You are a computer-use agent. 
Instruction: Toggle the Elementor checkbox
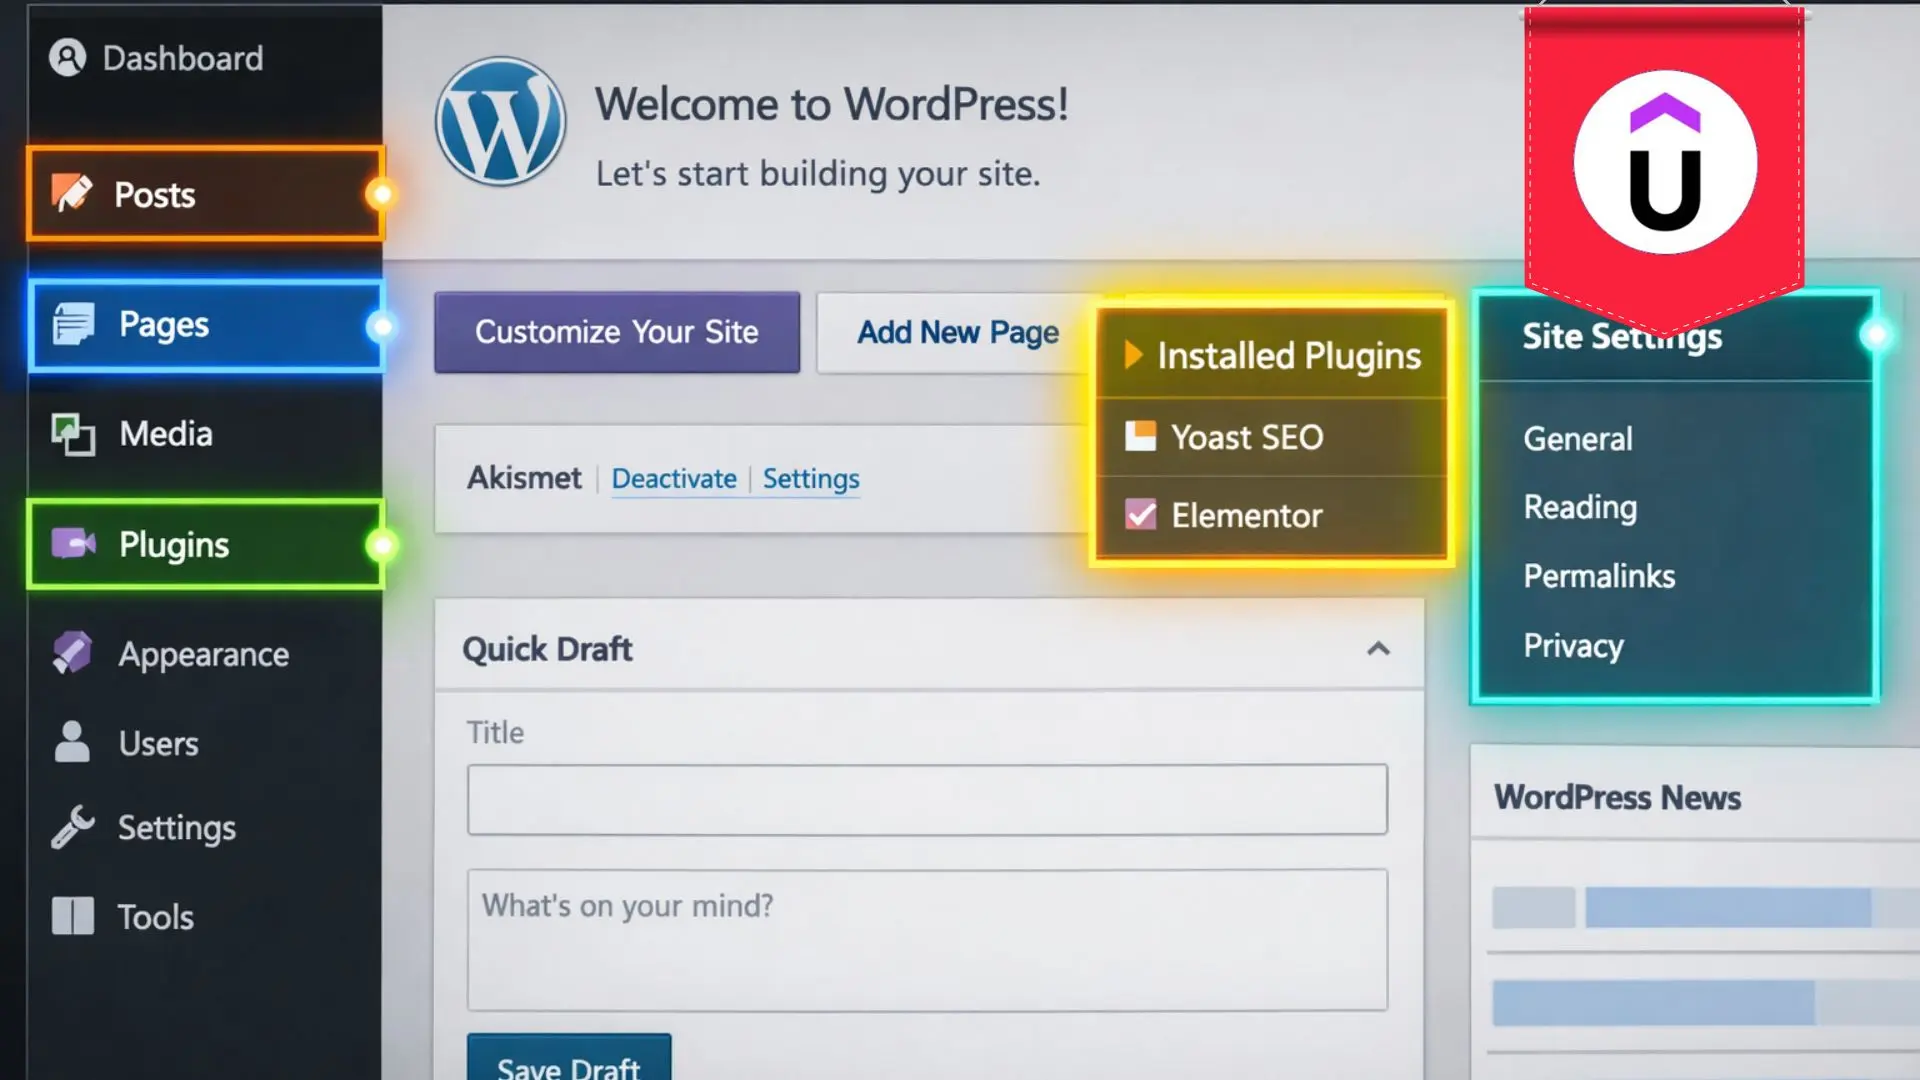1140,514
